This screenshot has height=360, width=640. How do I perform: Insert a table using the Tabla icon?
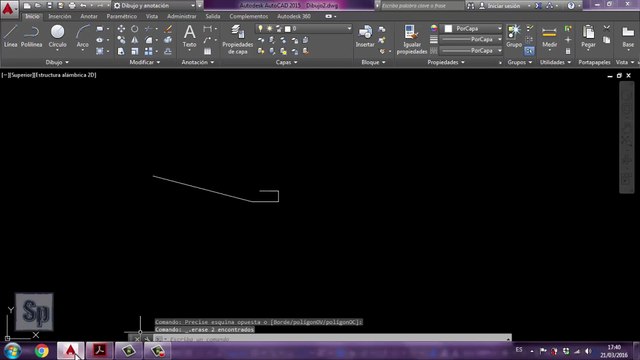207,51
